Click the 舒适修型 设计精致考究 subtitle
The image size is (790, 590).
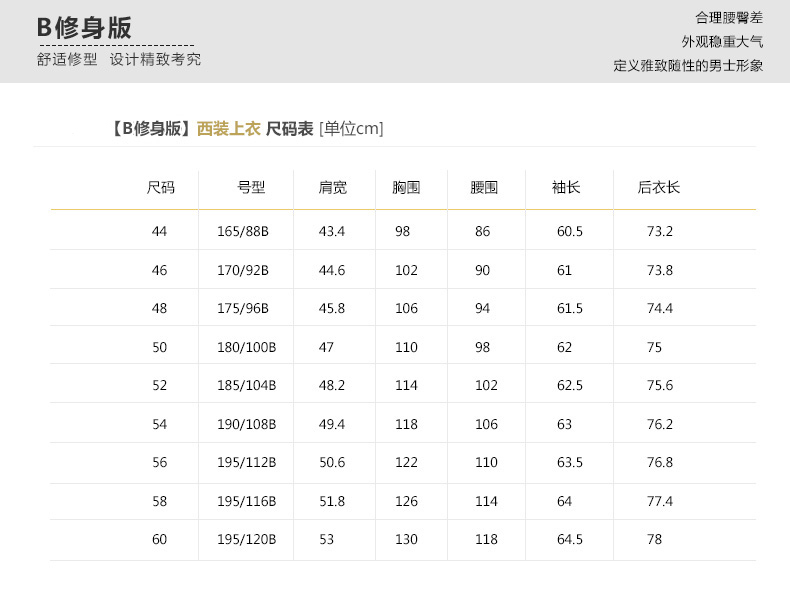pyautogui.click(x=119, y=60)
